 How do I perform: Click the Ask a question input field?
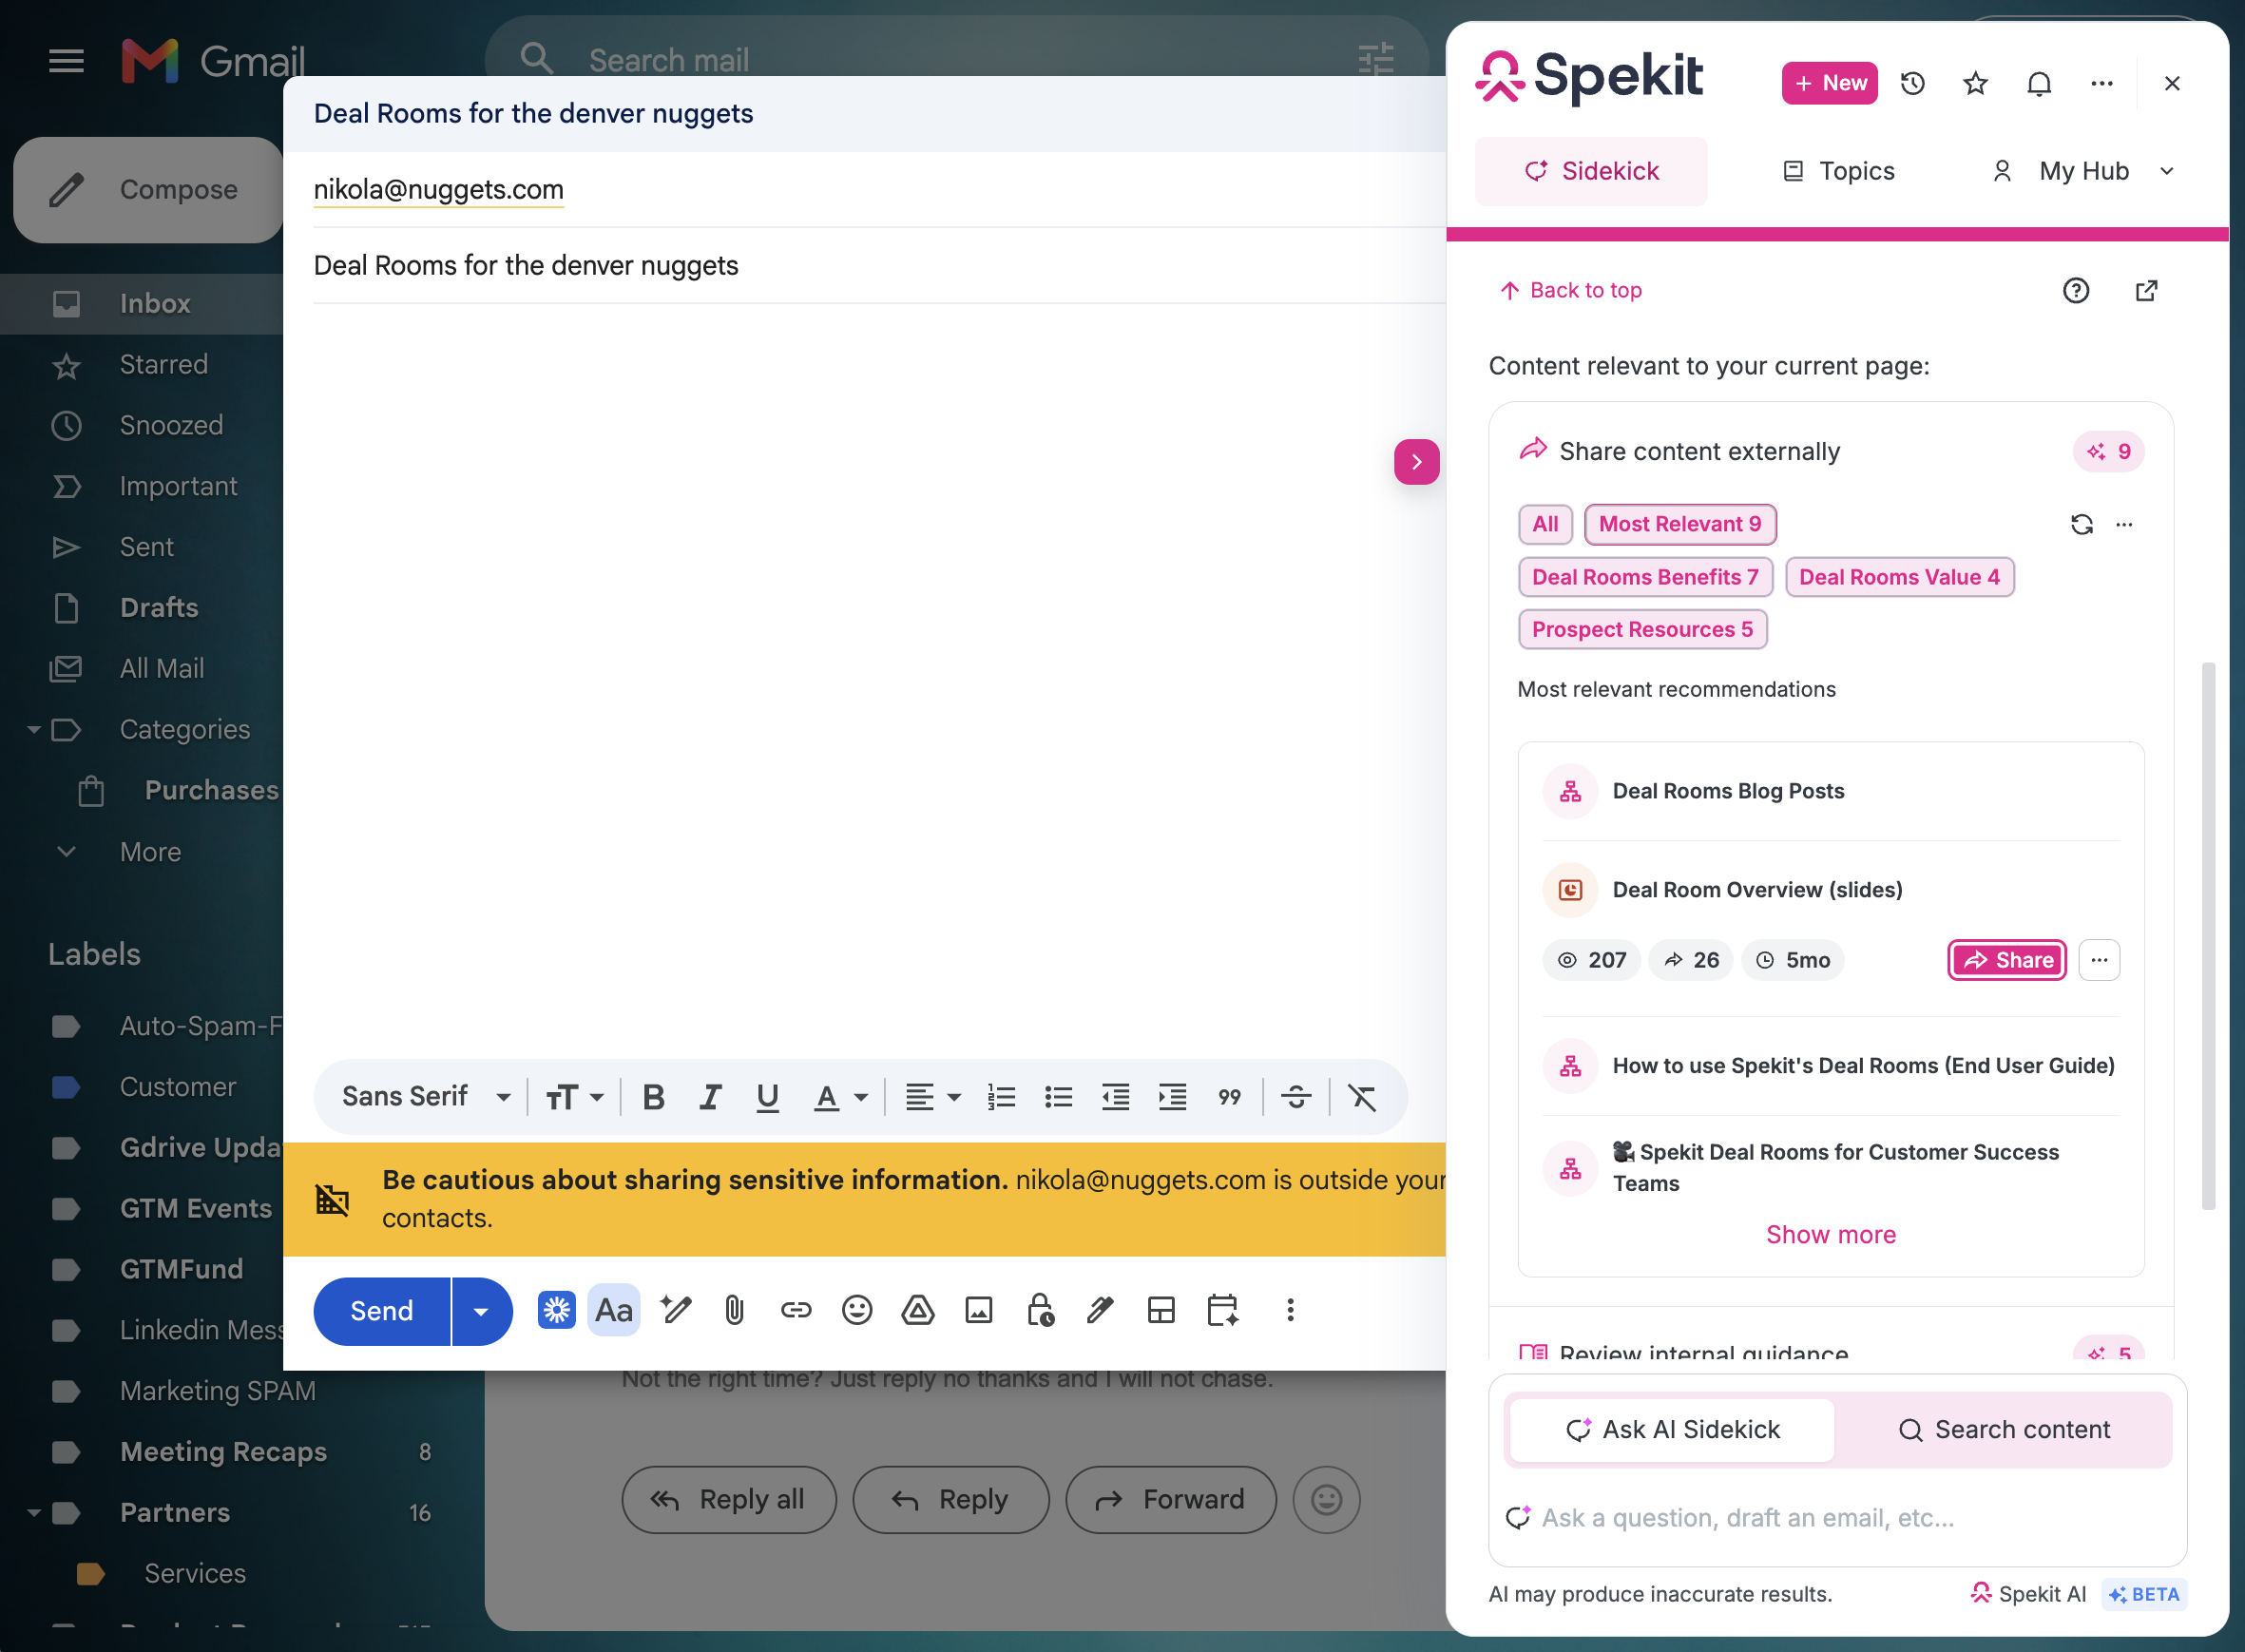[1837, 1517]
